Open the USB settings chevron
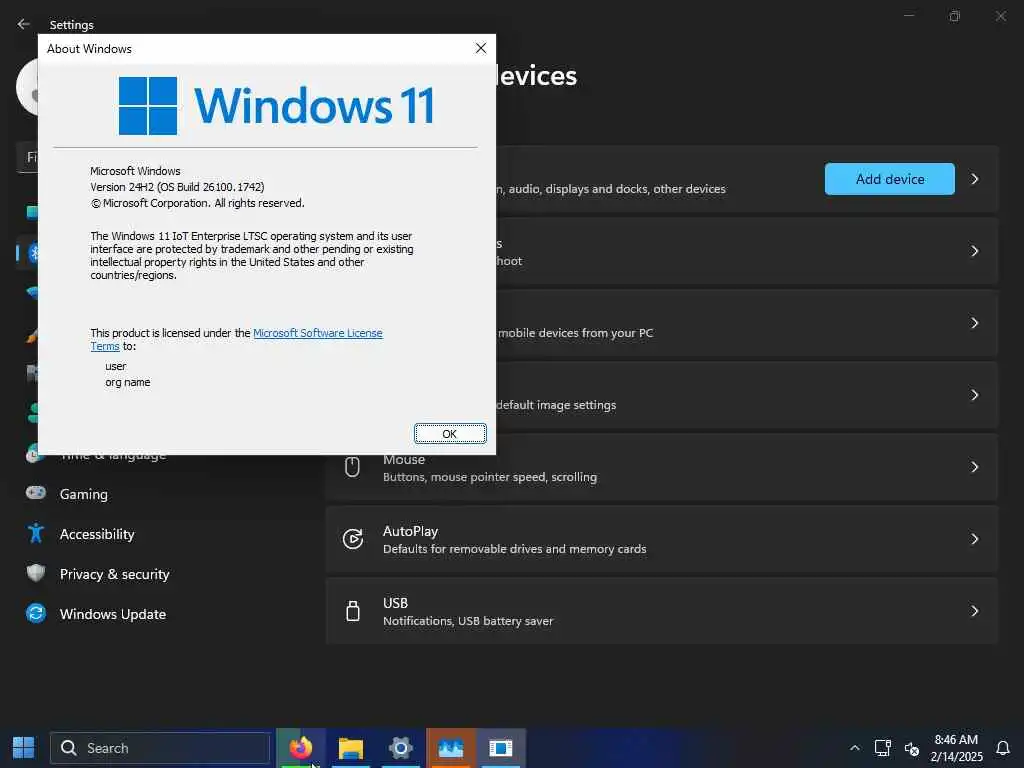Image resolution: width=1024 pixels, height=768 pixels. tap(974, 611)
